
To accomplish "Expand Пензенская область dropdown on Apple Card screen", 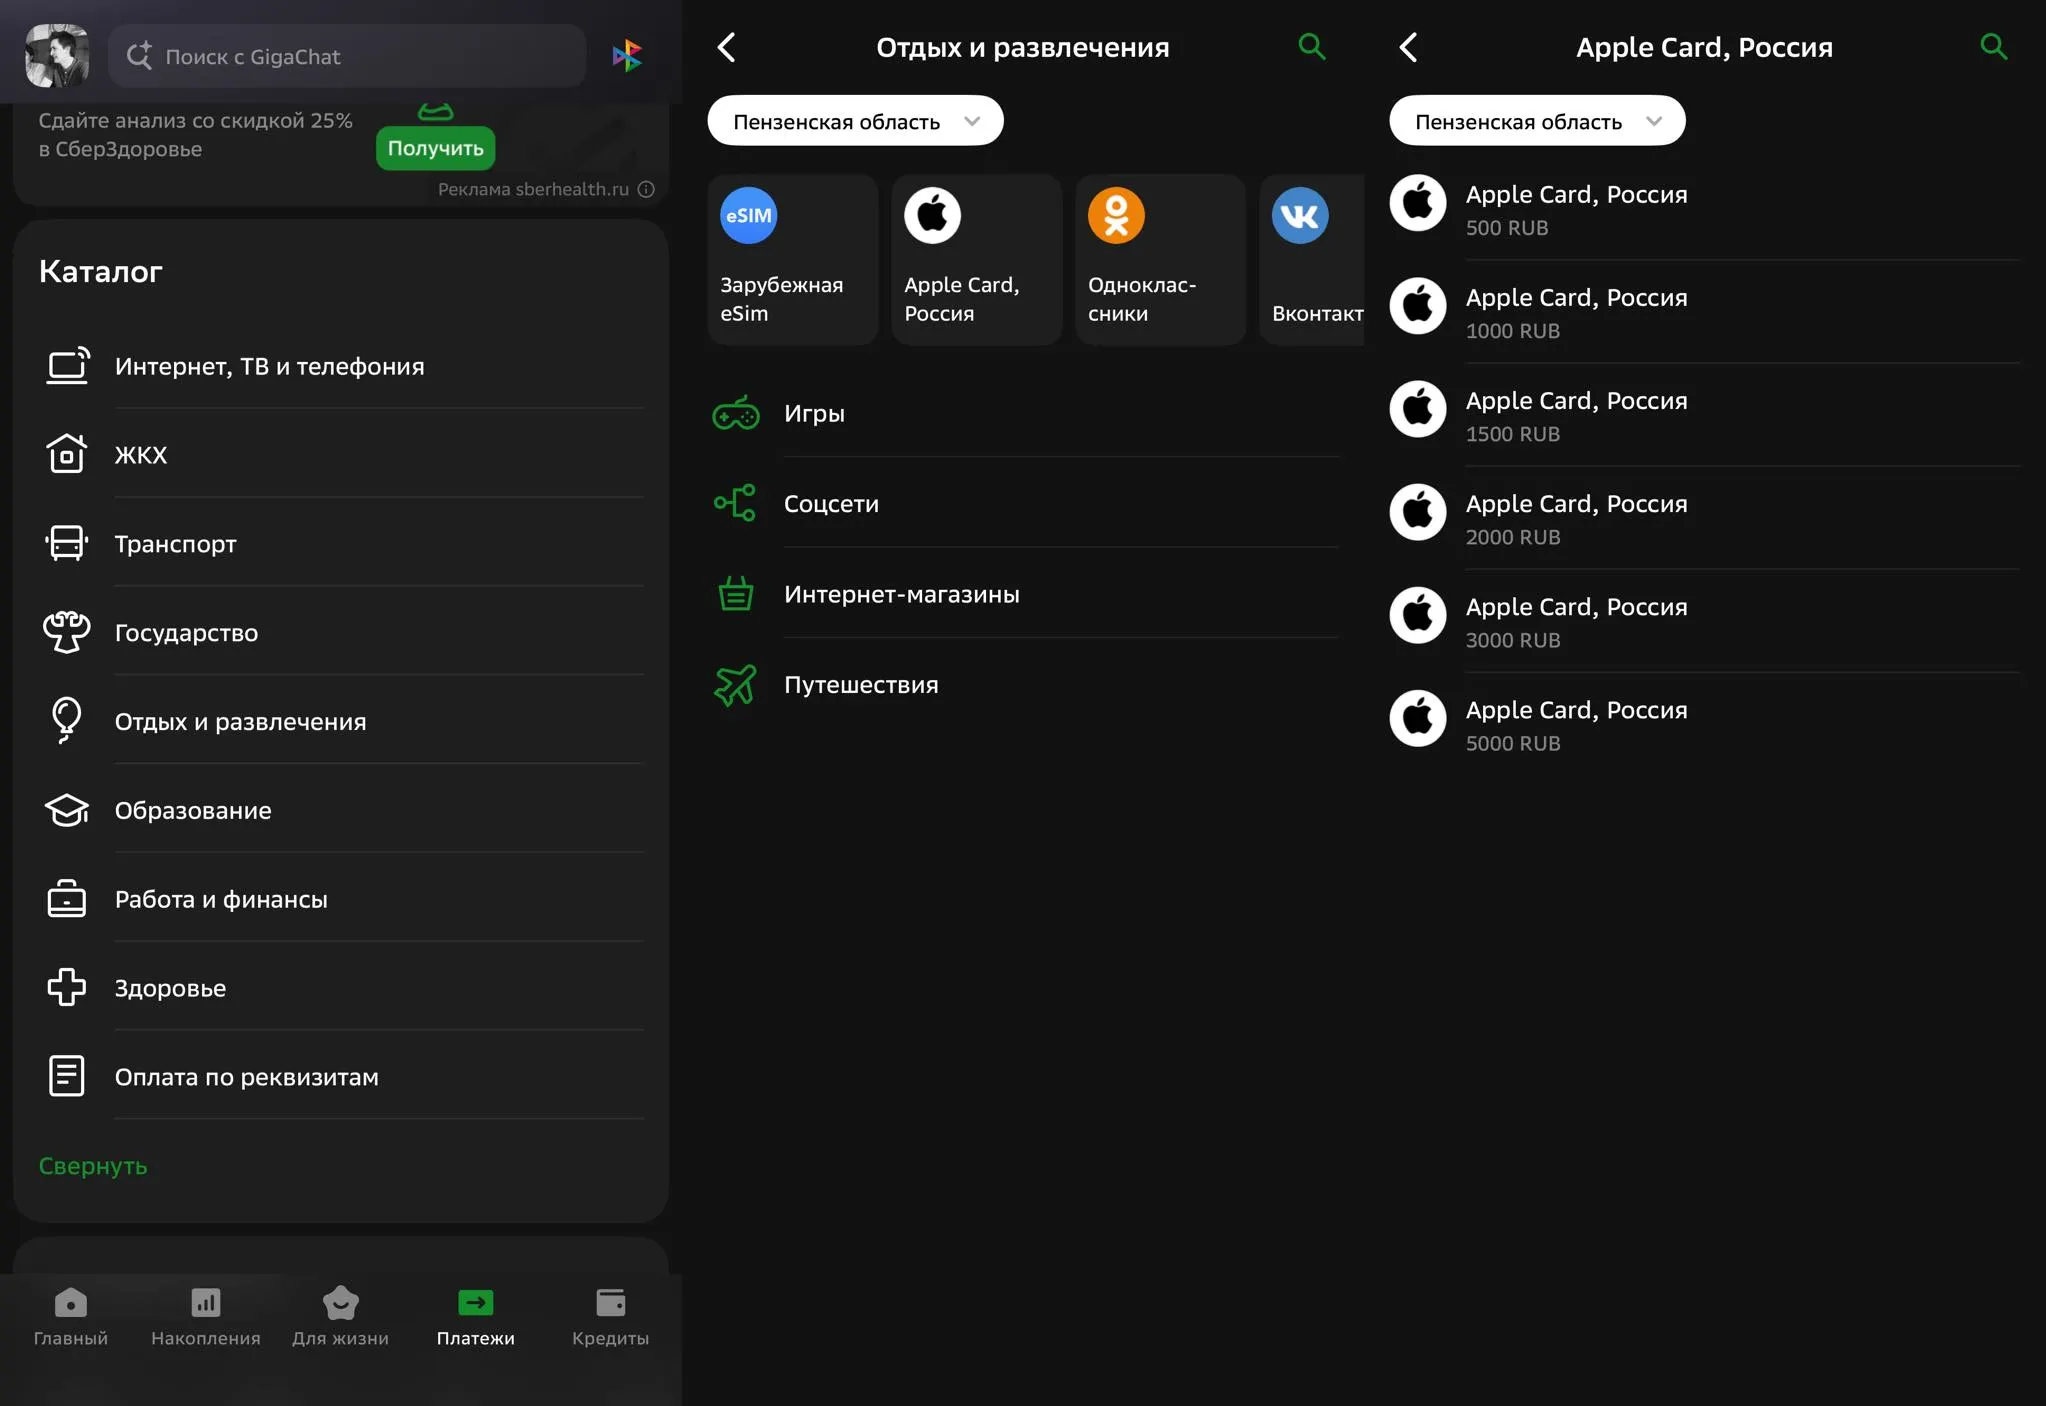I will 1536,121.
